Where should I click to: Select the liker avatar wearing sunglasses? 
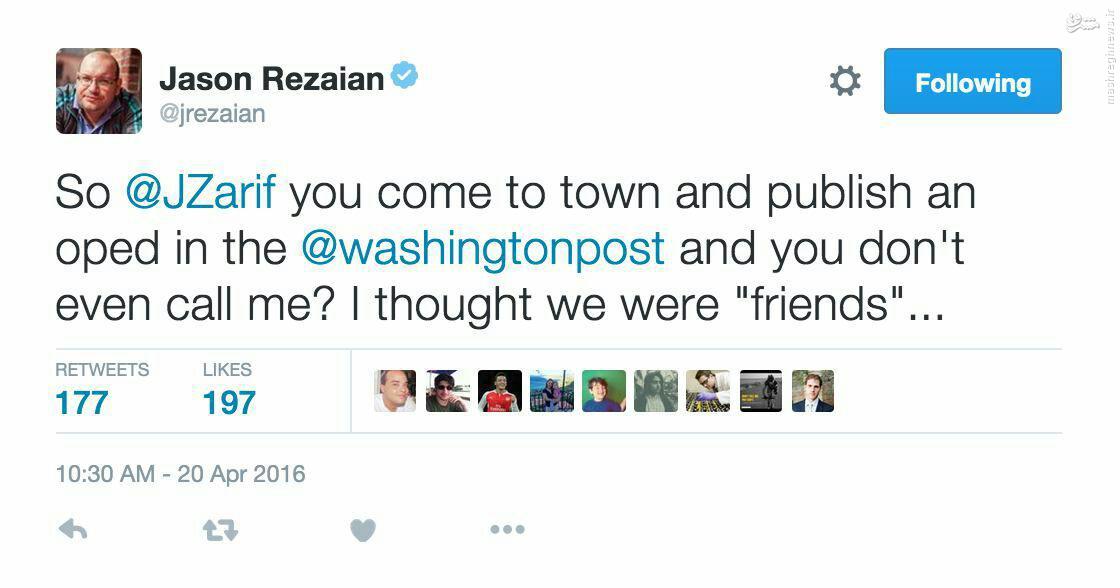point(447,391)
